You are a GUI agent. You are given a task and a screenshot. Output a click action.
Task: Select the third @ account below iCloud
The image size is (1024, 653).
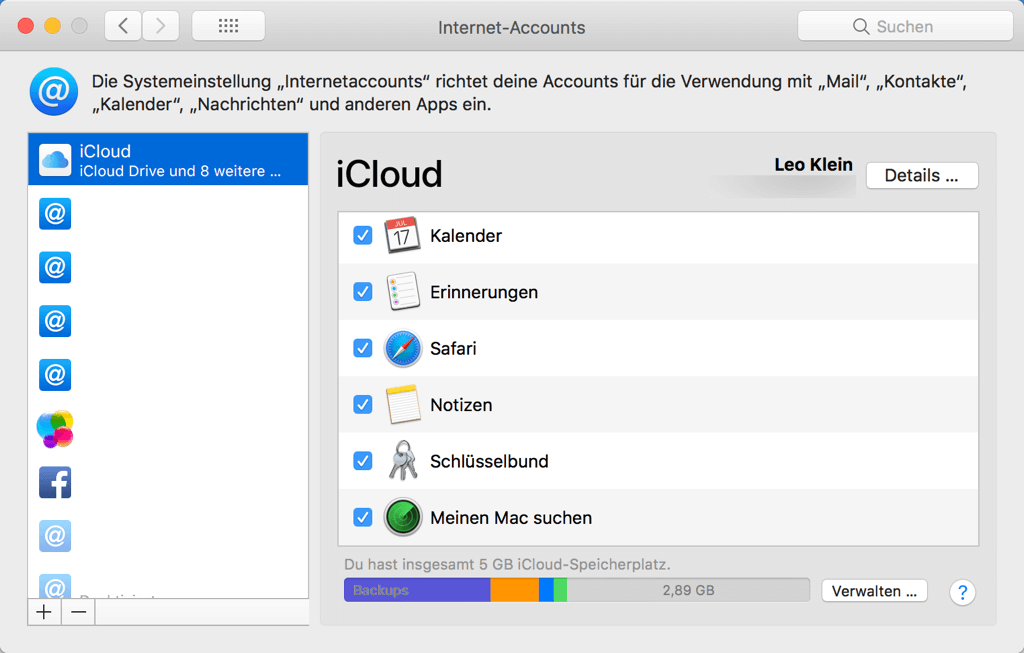[x=55, y=321]
